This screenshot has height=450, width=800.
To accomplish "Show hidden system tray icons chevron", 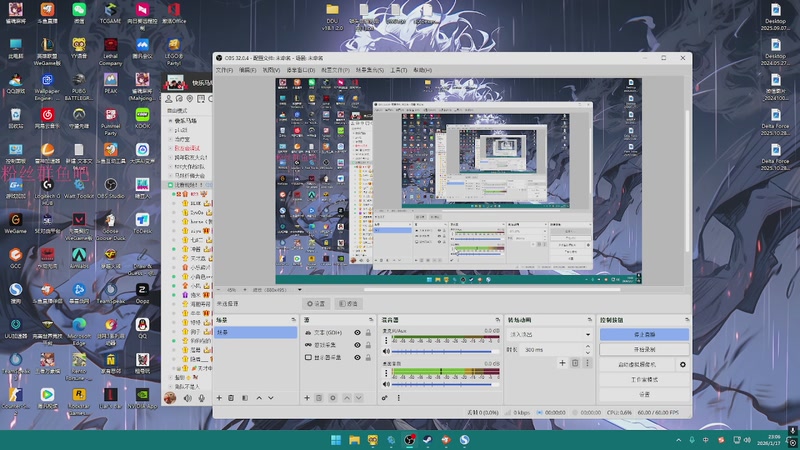I will (679, 440).
